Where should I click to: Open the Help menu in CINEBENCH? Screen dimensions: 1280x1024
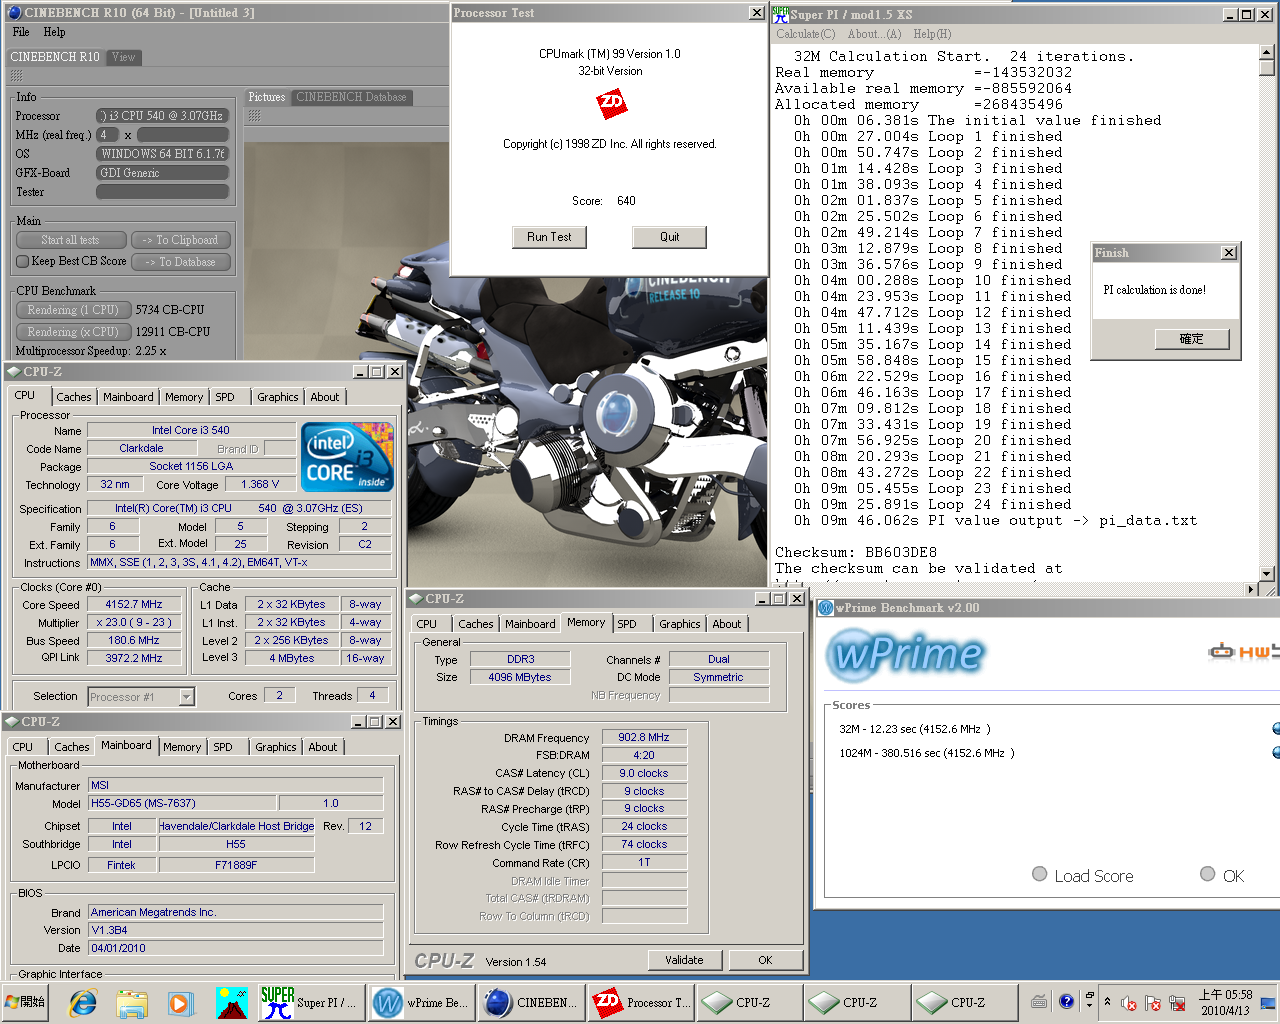click(54, 32)
